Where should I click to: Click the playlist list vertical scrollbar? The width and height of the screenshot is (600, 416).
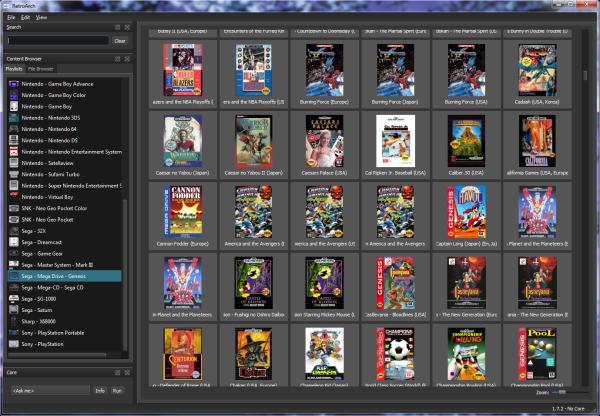[x=125, y=274]
